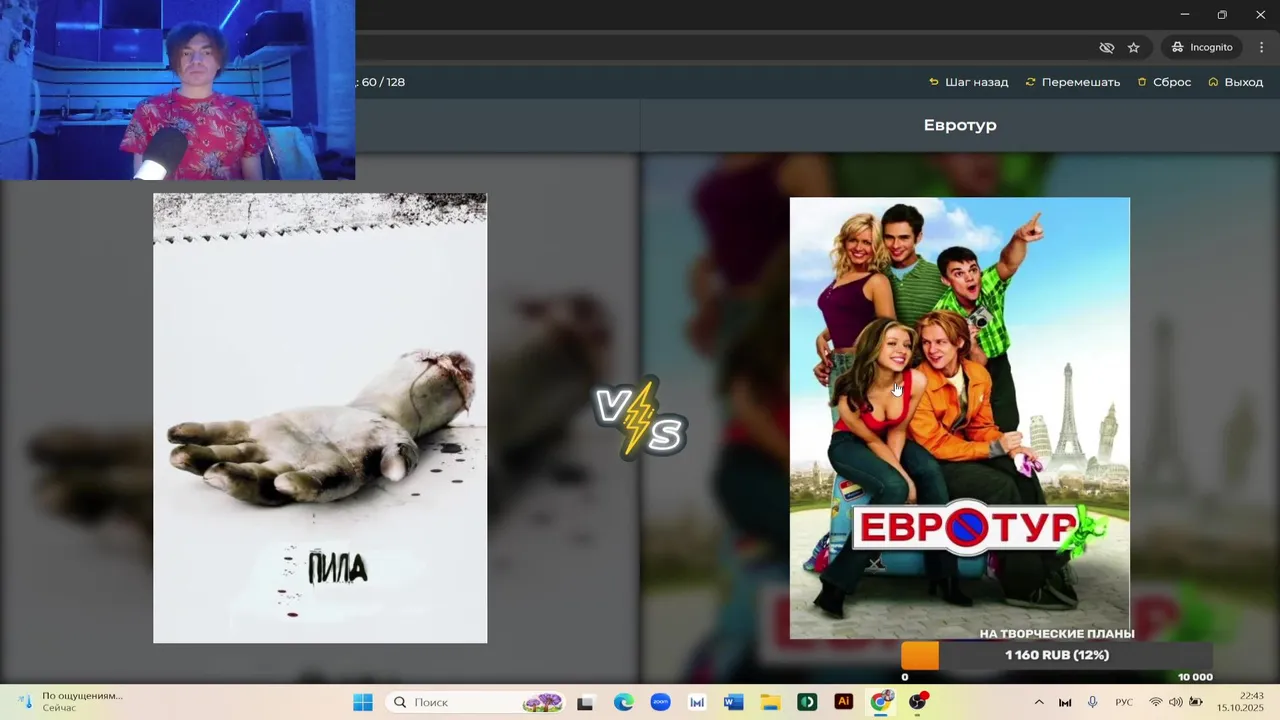Click the browser bookmark star icon
The height and width of the screenshot is (720, 1280).
(1133, 47)
